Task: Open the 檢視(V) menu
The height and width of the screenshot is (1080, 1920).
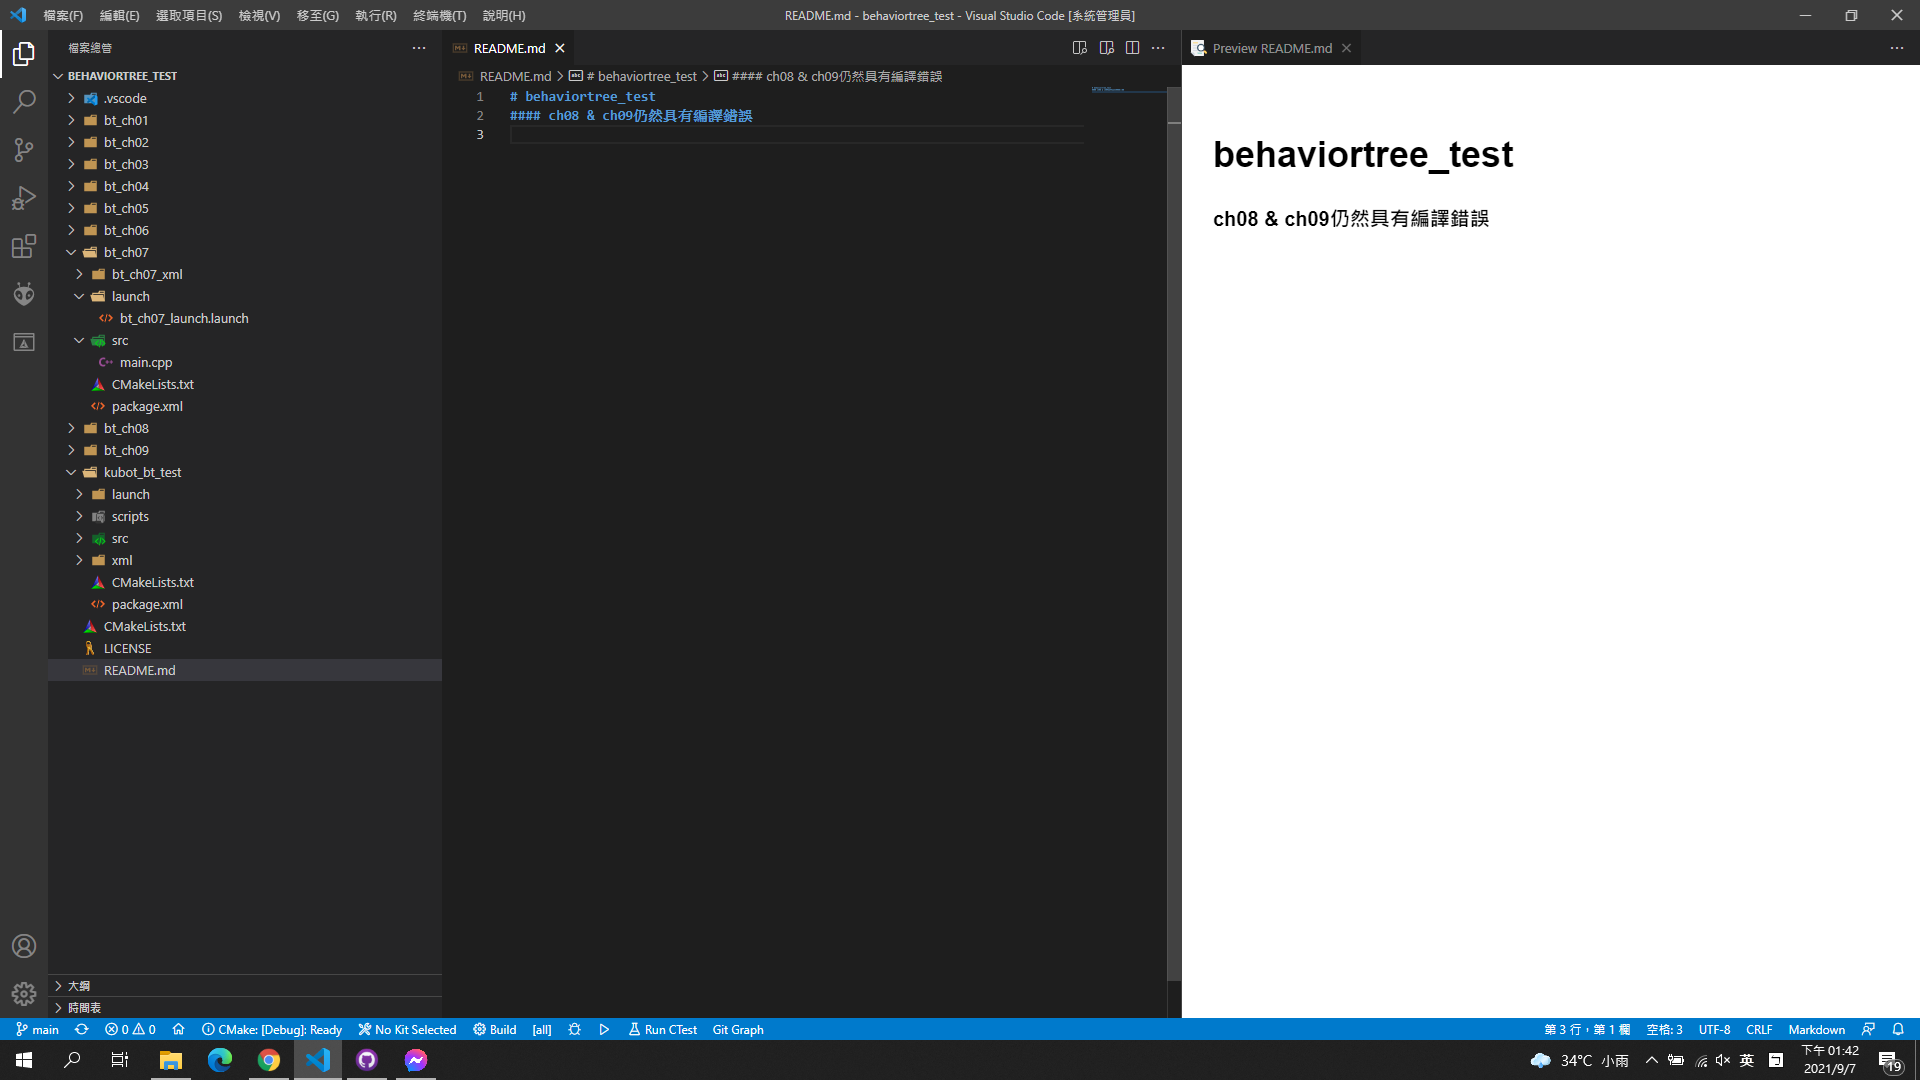Action: pos(259,15)
